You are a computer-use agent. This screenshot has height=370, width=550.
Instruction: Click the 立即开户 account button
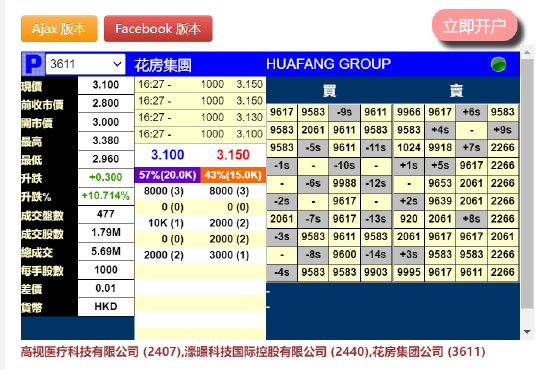[474, 26]
